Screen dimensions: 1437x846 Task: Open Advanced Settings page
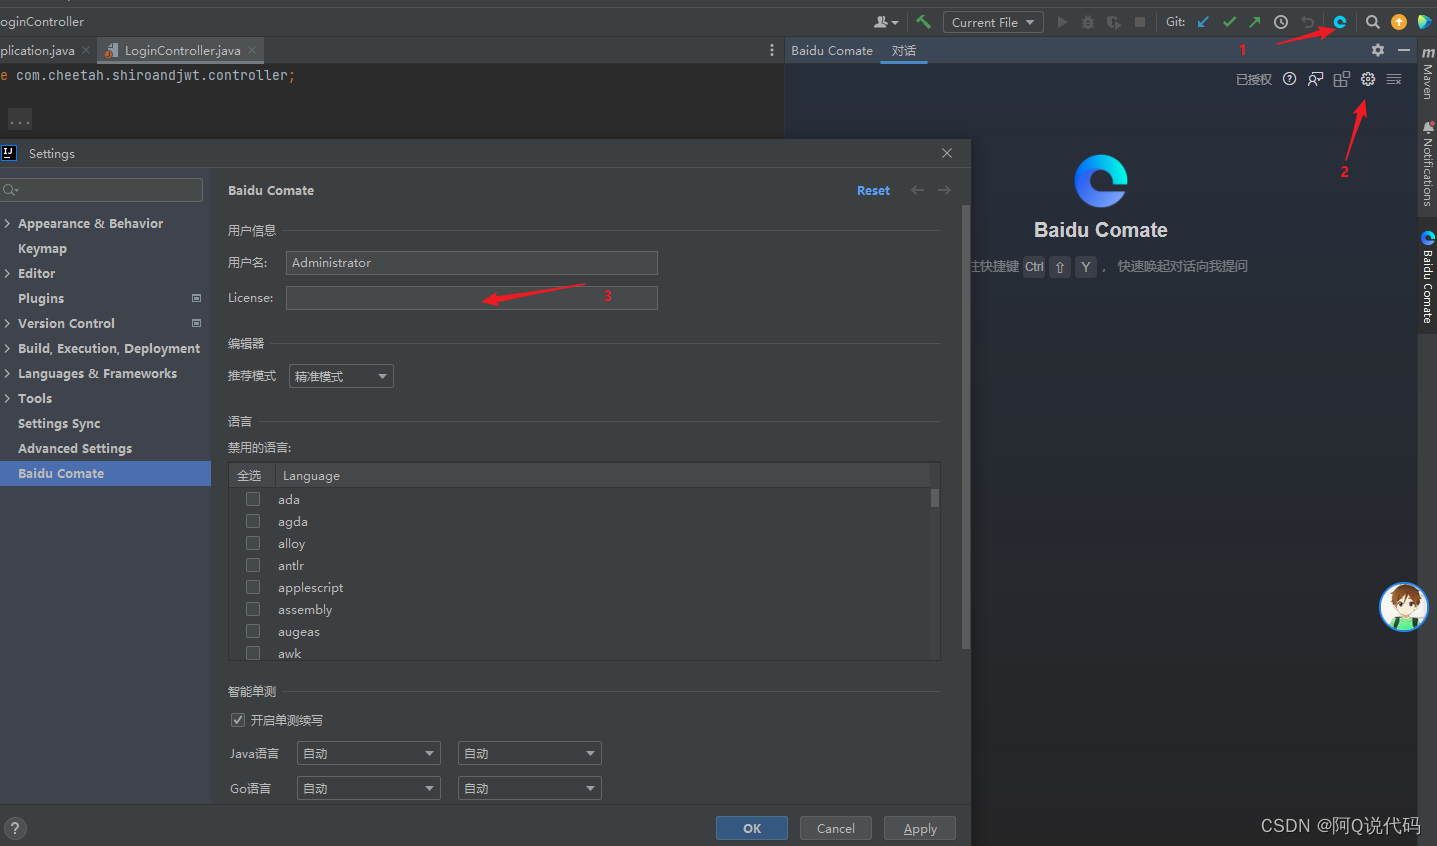pos(75,448)
